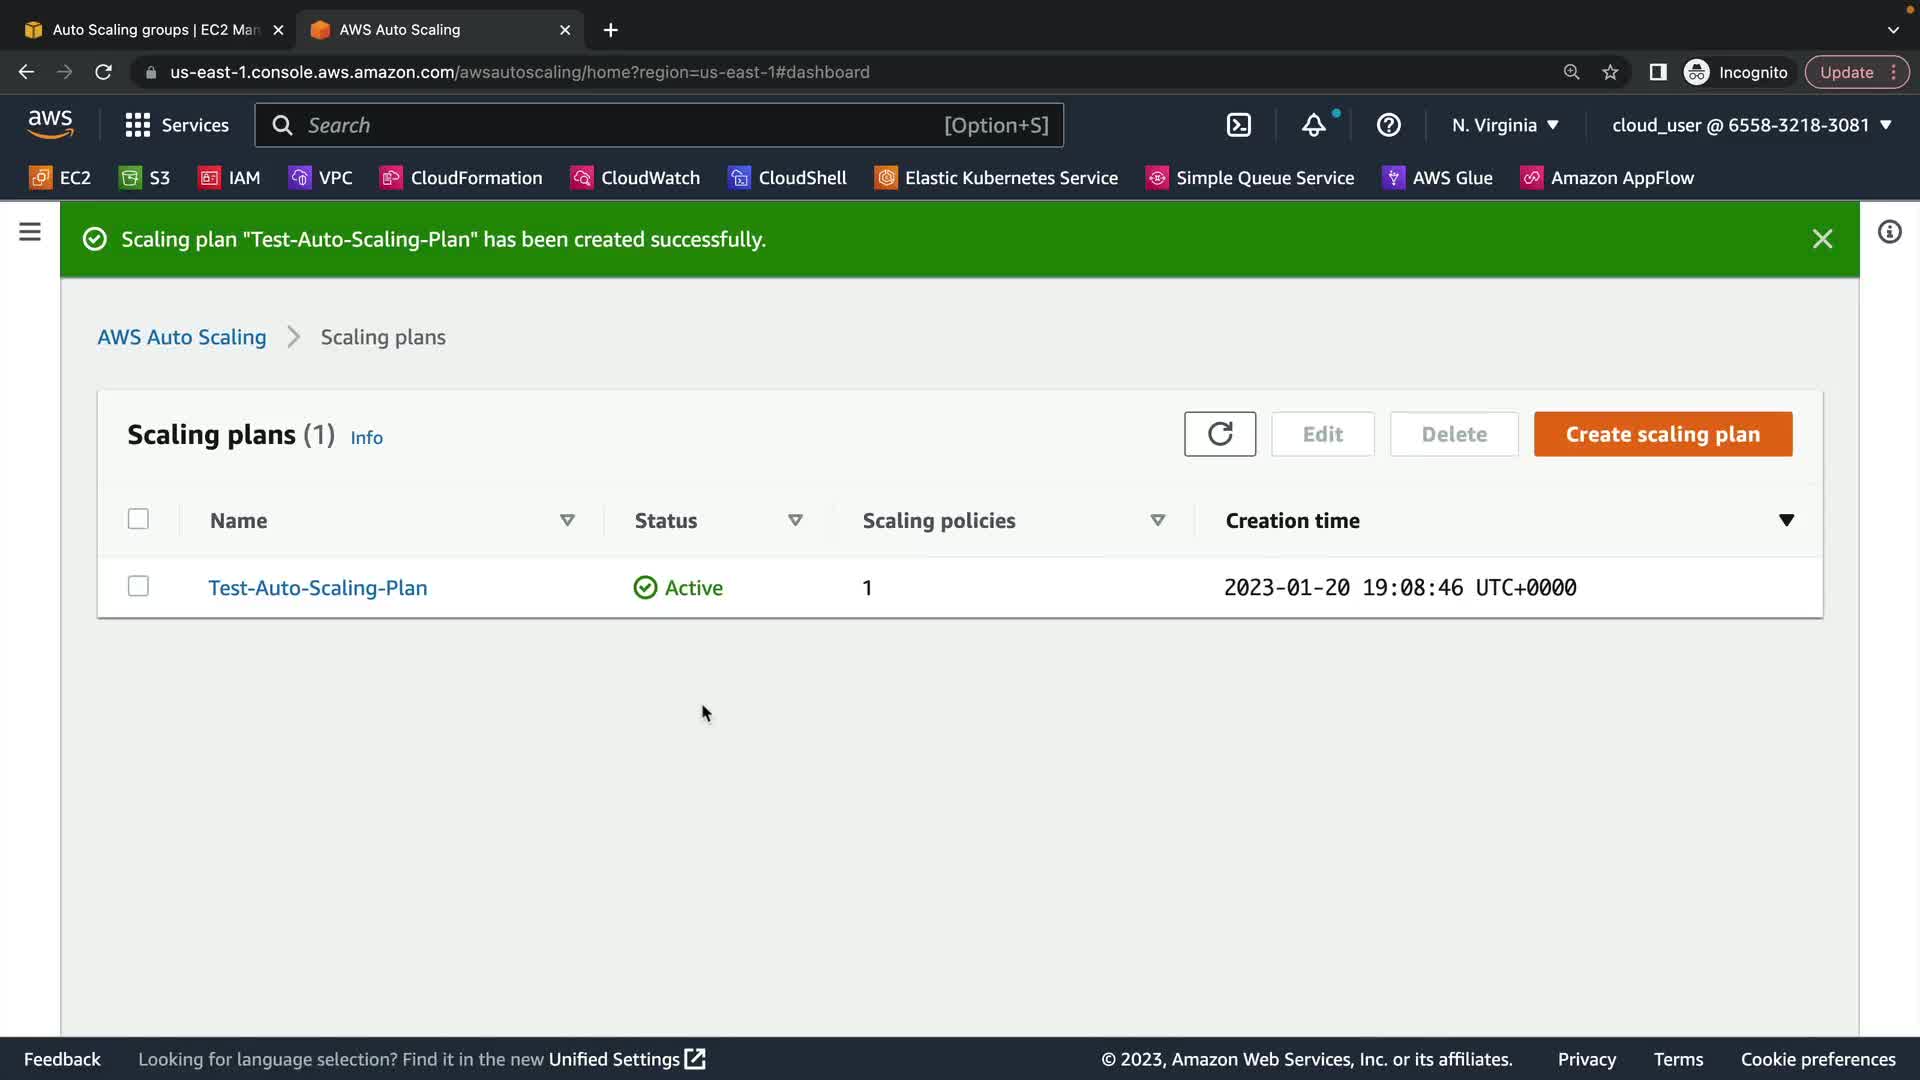This screenshot has height=1080, width=1920.
Task: Click Create scaling plan button
Action: pyautogui.click(x=1662, y=434)
